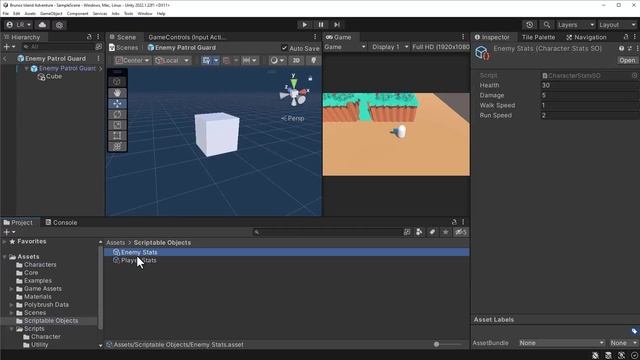Click search by label icon in Project

click(432, 232)
